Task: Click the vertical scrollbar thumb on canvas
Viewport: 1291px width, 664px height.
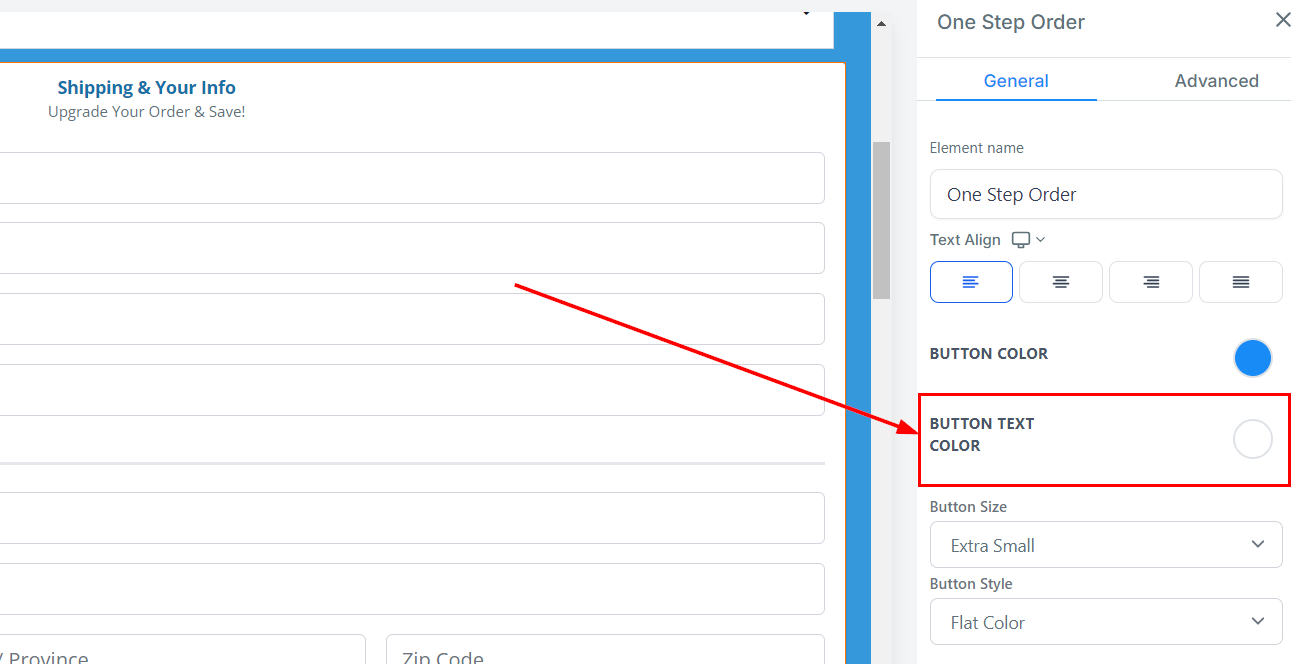Action: (881, 220)
